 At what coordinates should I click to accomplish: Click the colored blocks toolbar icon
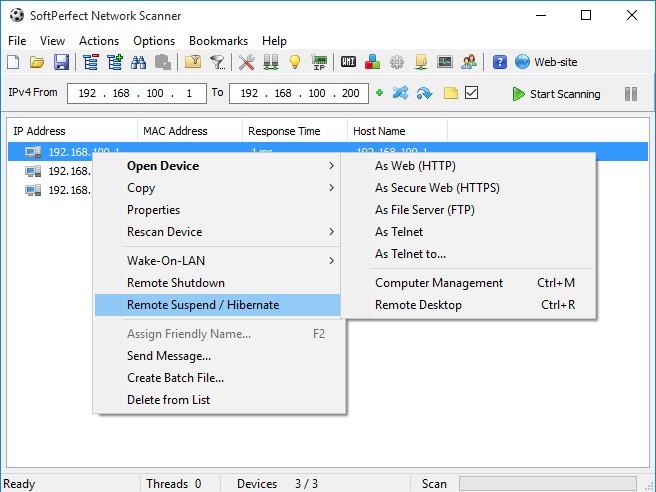click(372, 62)
